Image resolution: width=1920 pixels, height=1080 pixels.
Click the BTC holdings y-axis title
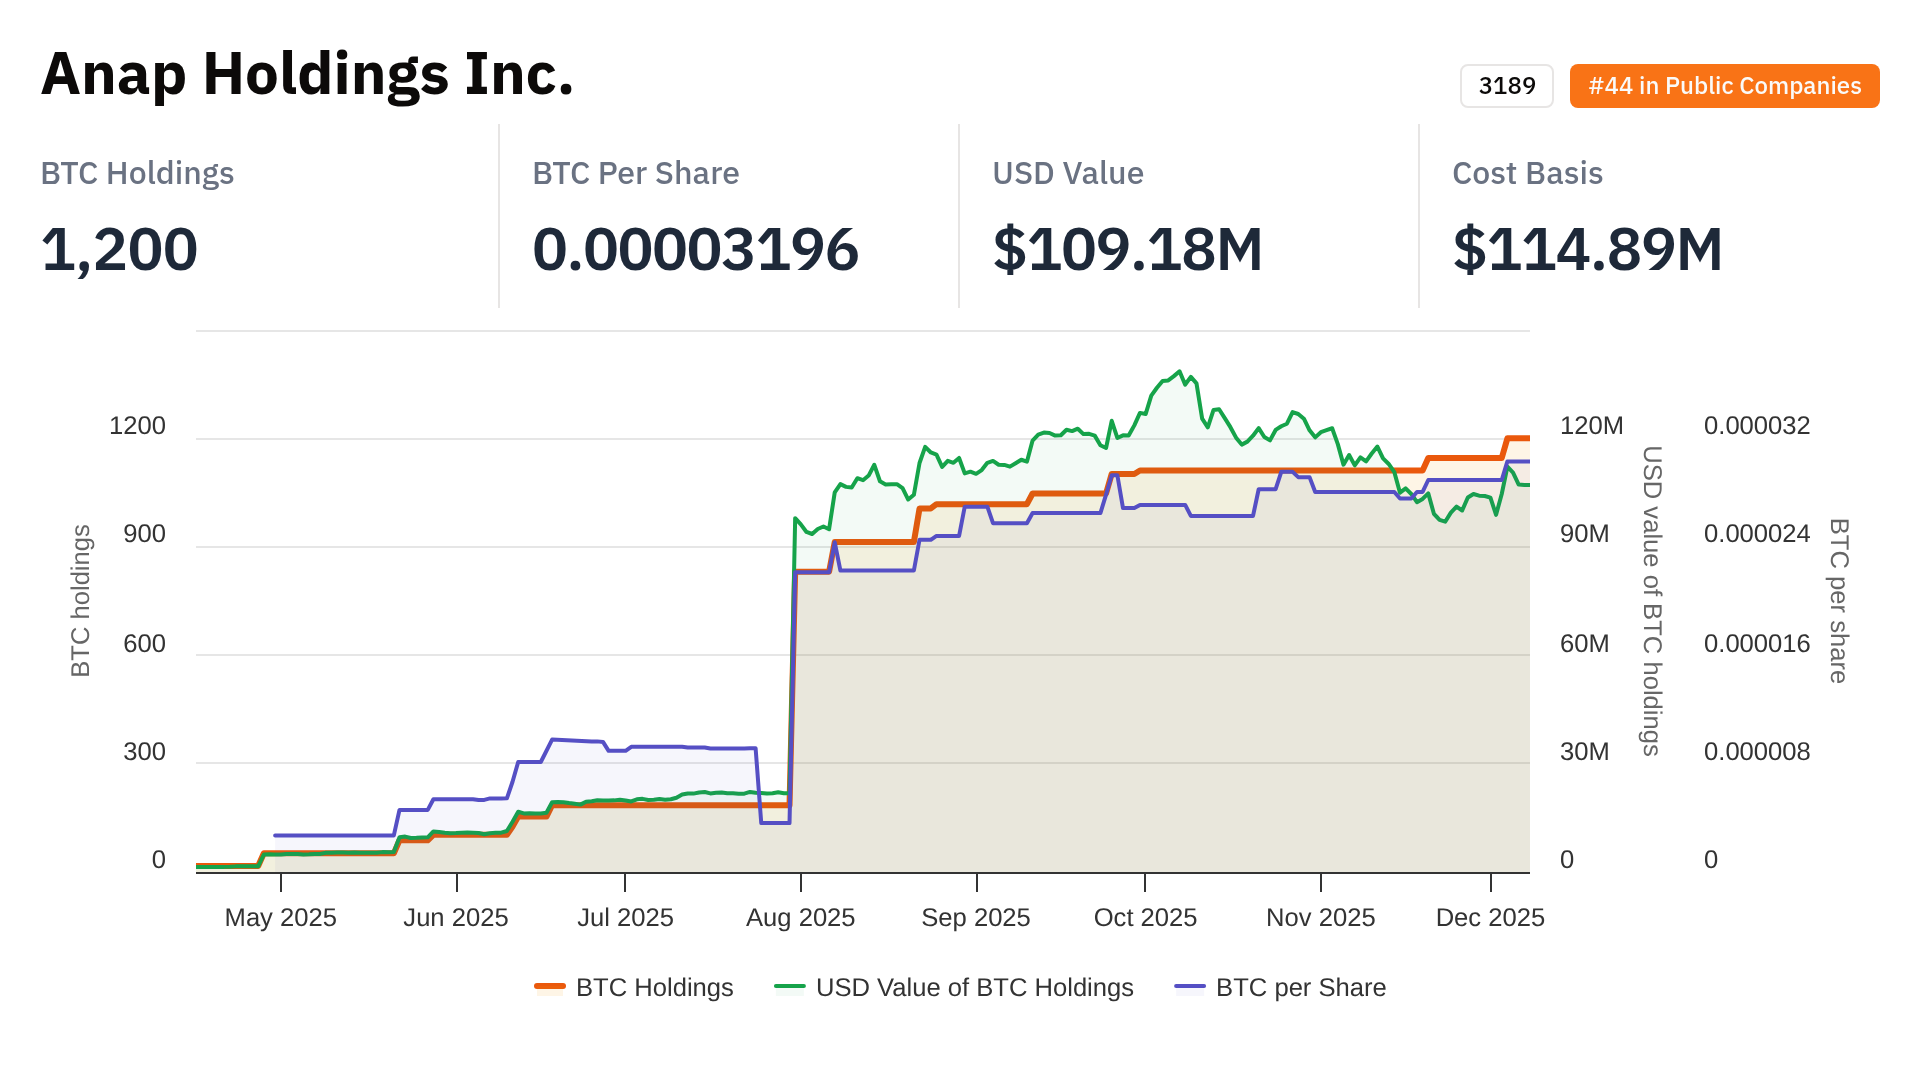coord(81,600)
